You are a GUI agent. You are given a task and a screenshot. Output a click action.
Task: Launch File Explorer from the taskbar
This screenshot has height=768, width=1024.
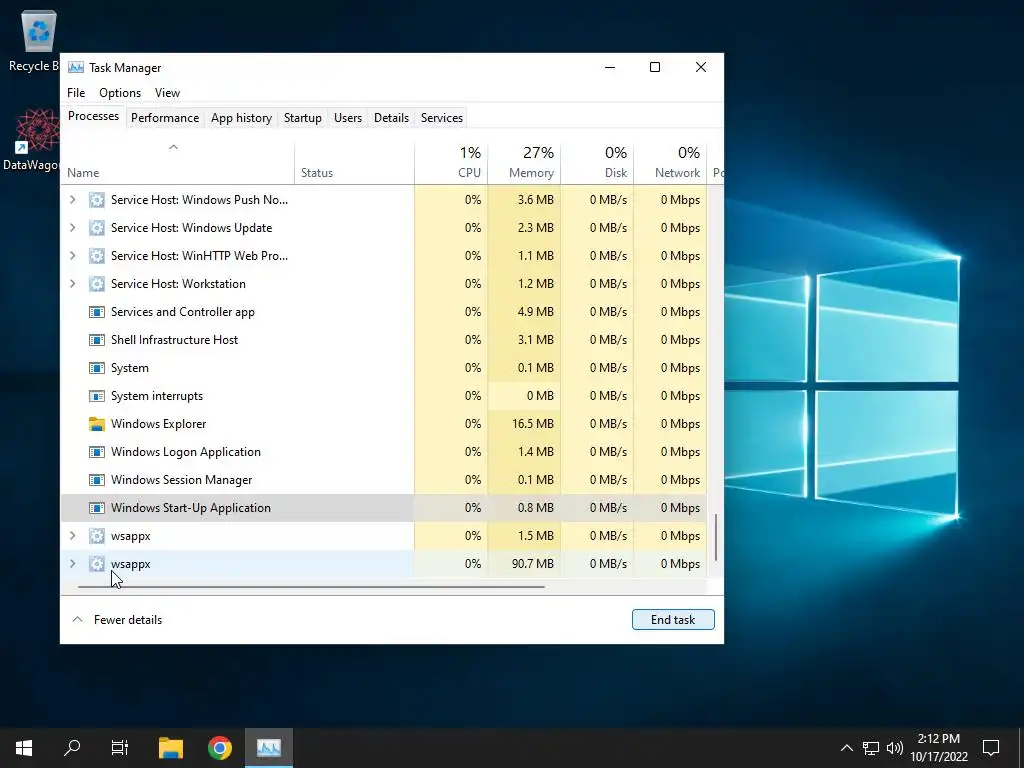[x=171, y=747]
